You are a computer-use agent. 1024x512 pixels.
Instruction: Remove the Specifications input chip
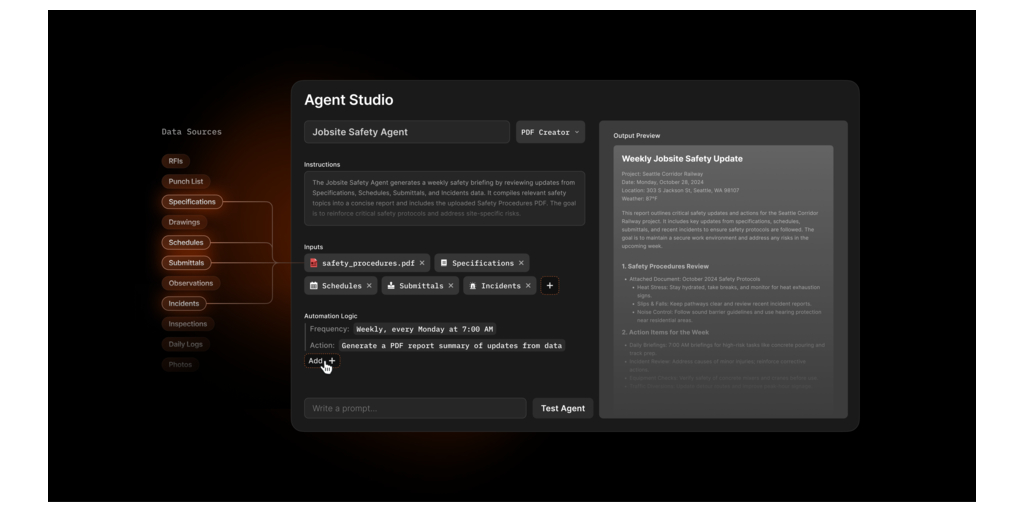pos(521,263)
